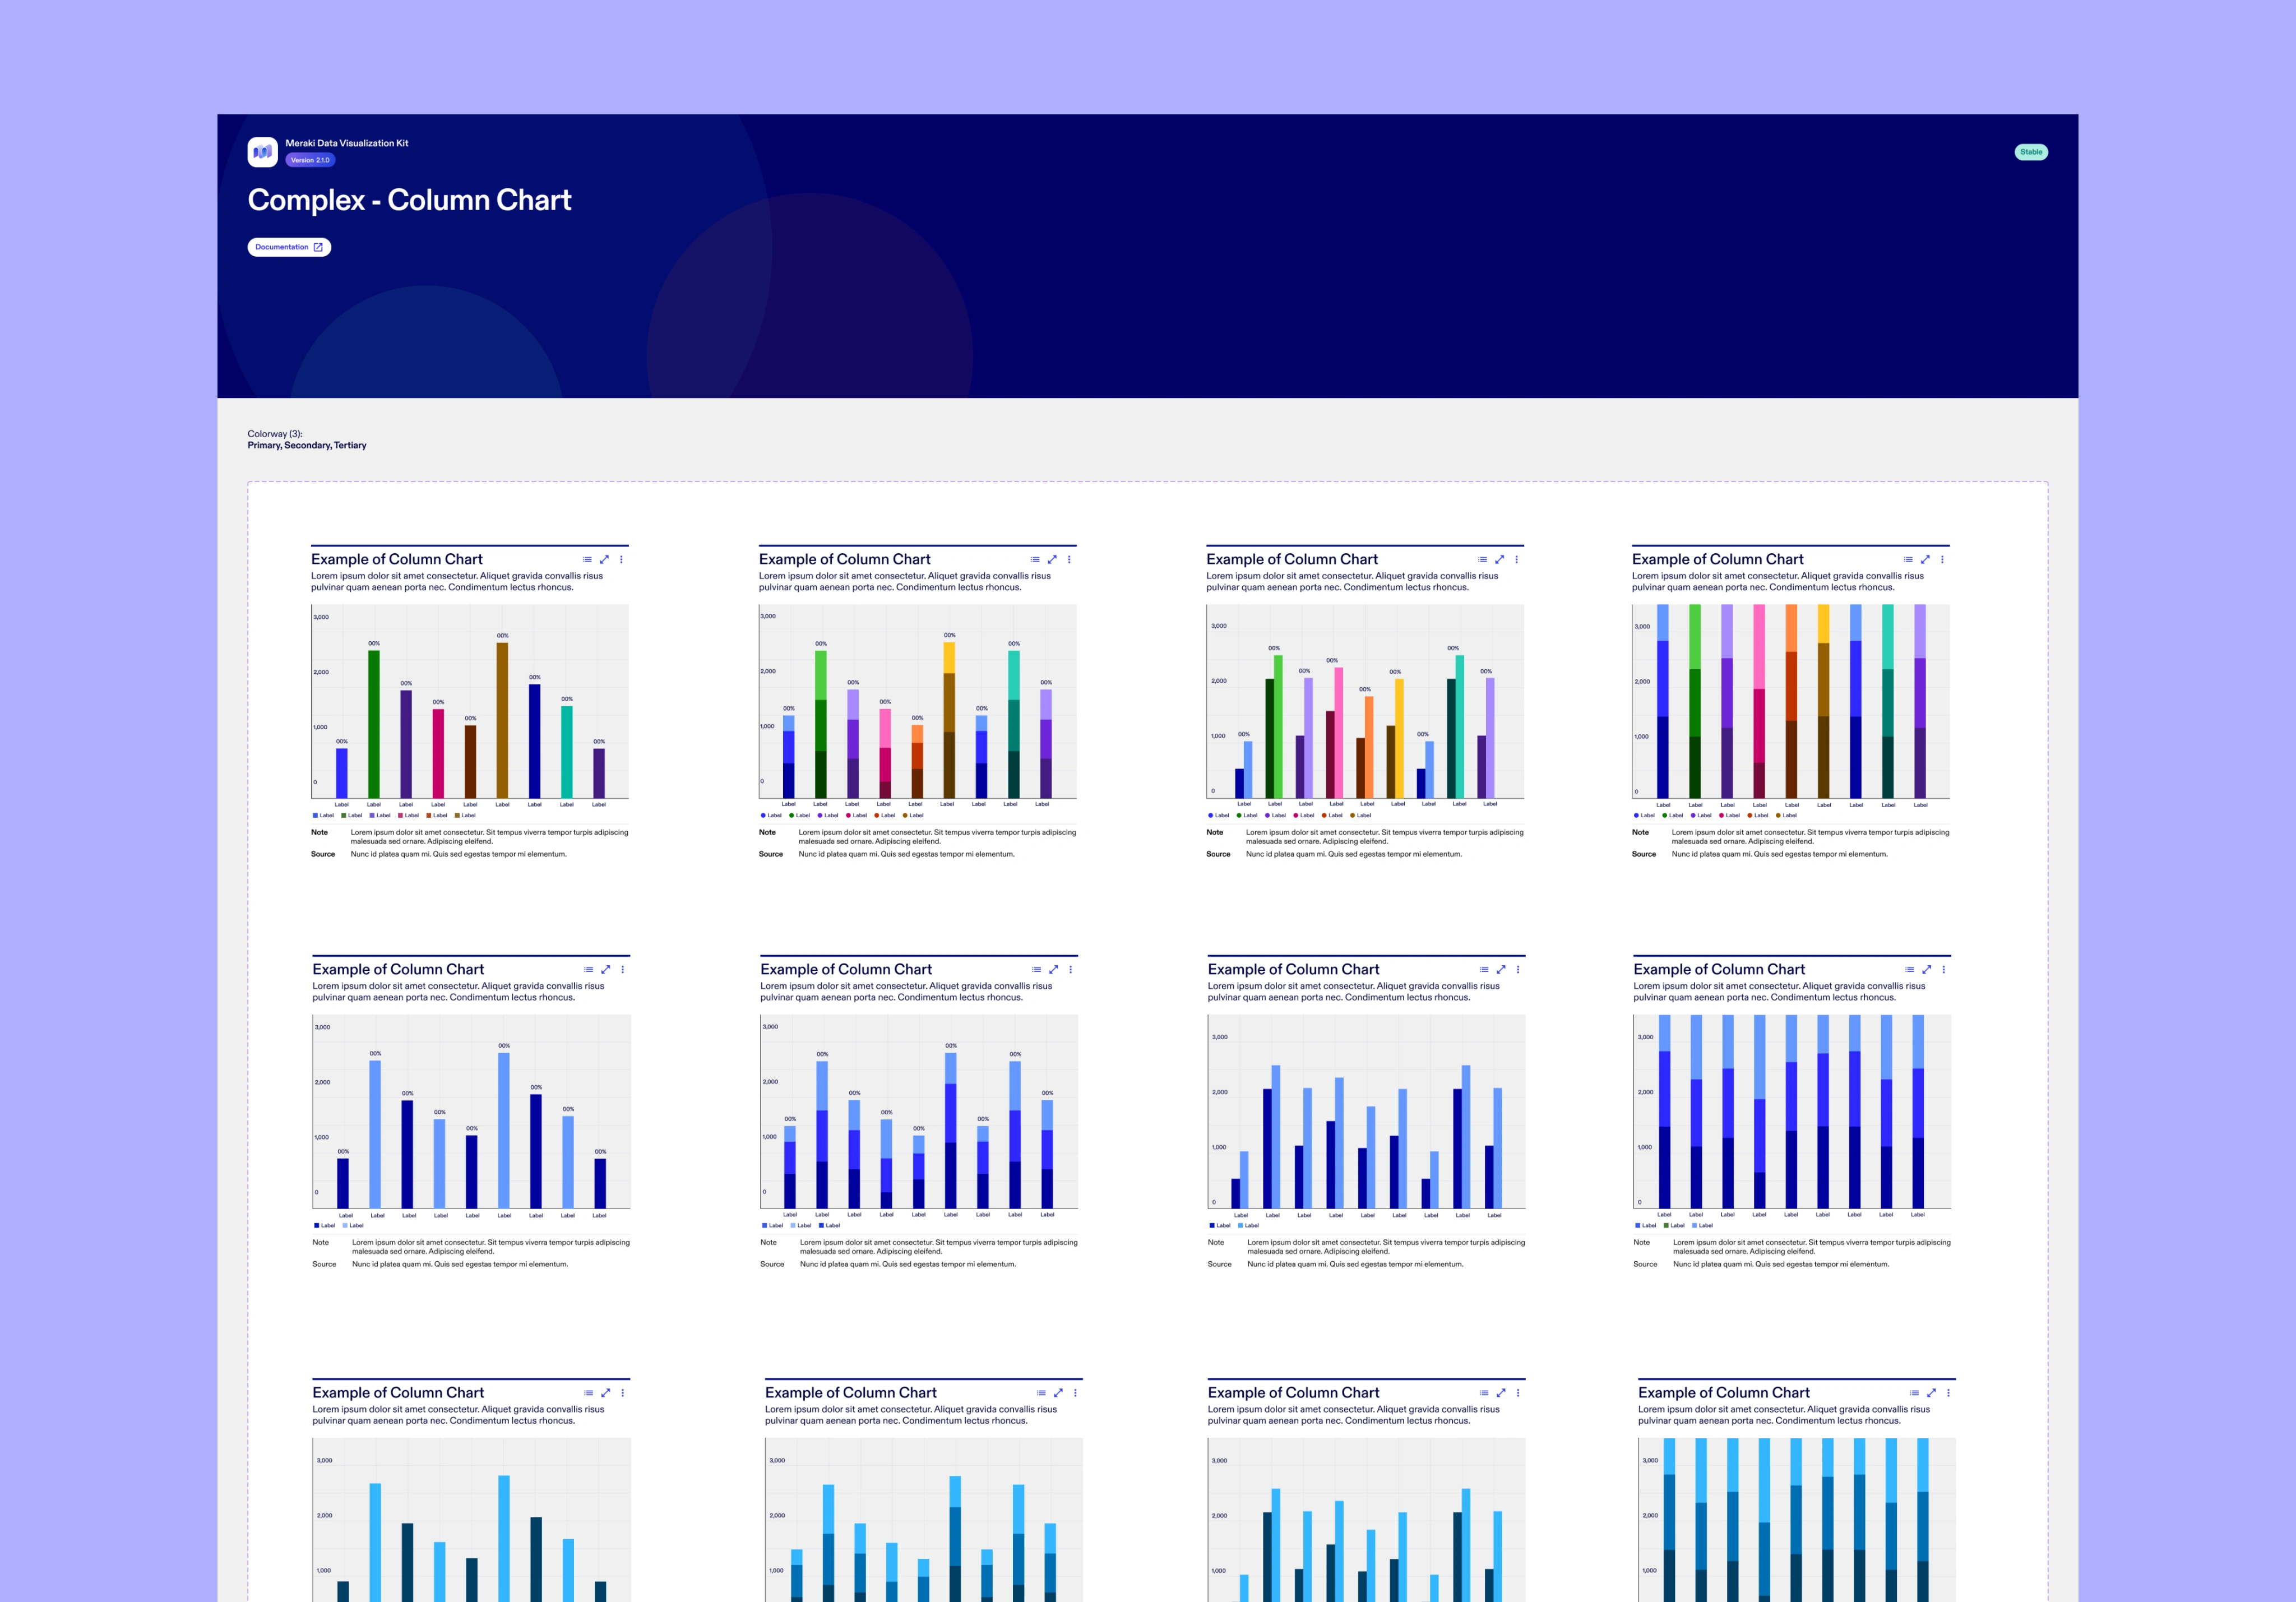
Task: Click the 'Complex - Column Chart' page title
Action: tap(409, 201)
